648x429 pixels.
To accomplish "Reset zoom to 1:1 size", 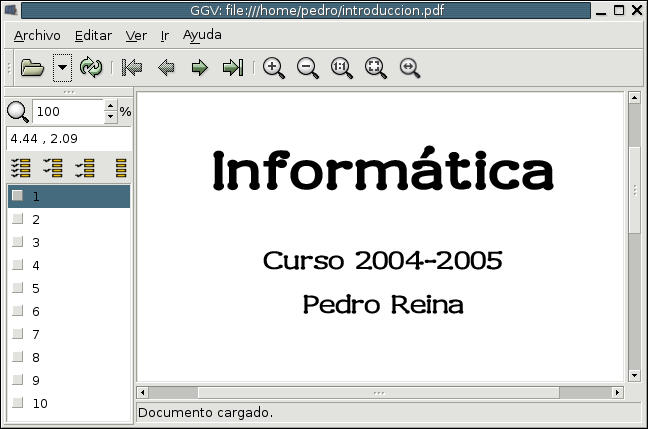I will [341, 68].
